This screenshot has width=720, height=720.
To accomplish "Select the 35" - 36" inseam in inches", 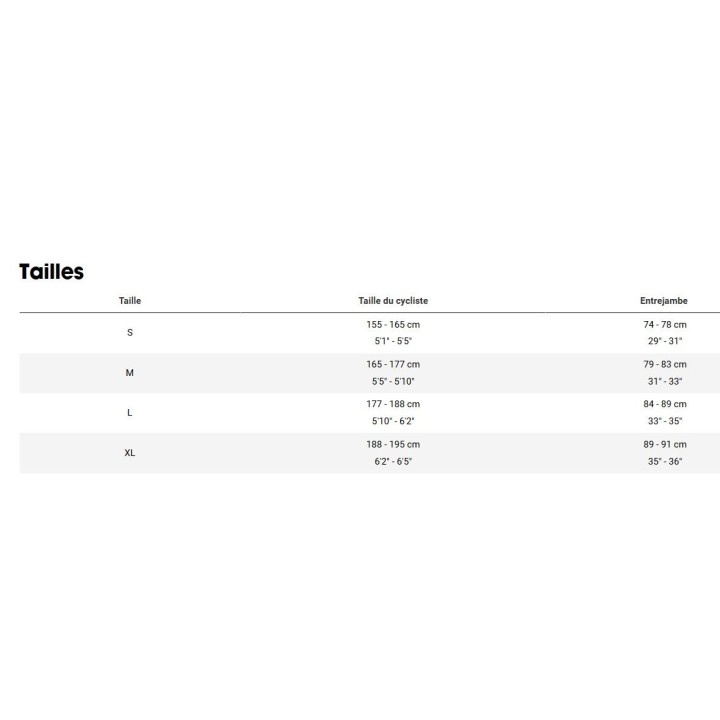I will pyautogui.click(x=665, y=462).
